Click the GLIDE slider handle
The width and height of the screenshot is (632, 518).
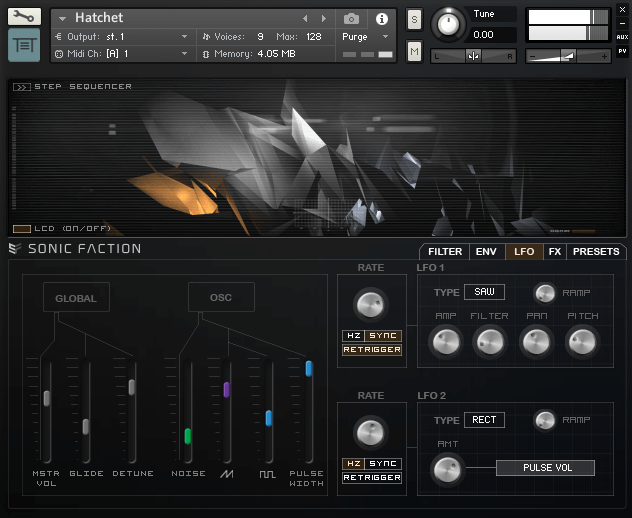86,426
